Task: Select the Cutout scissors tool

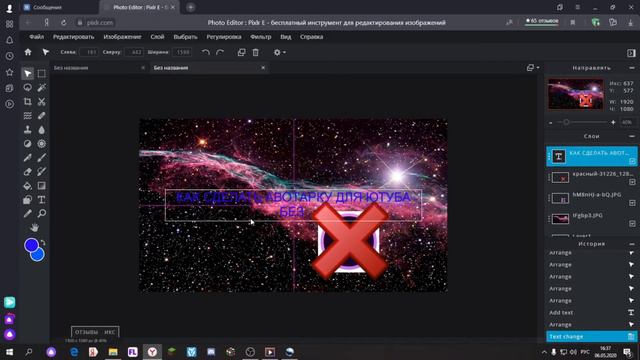Action: 42,102
